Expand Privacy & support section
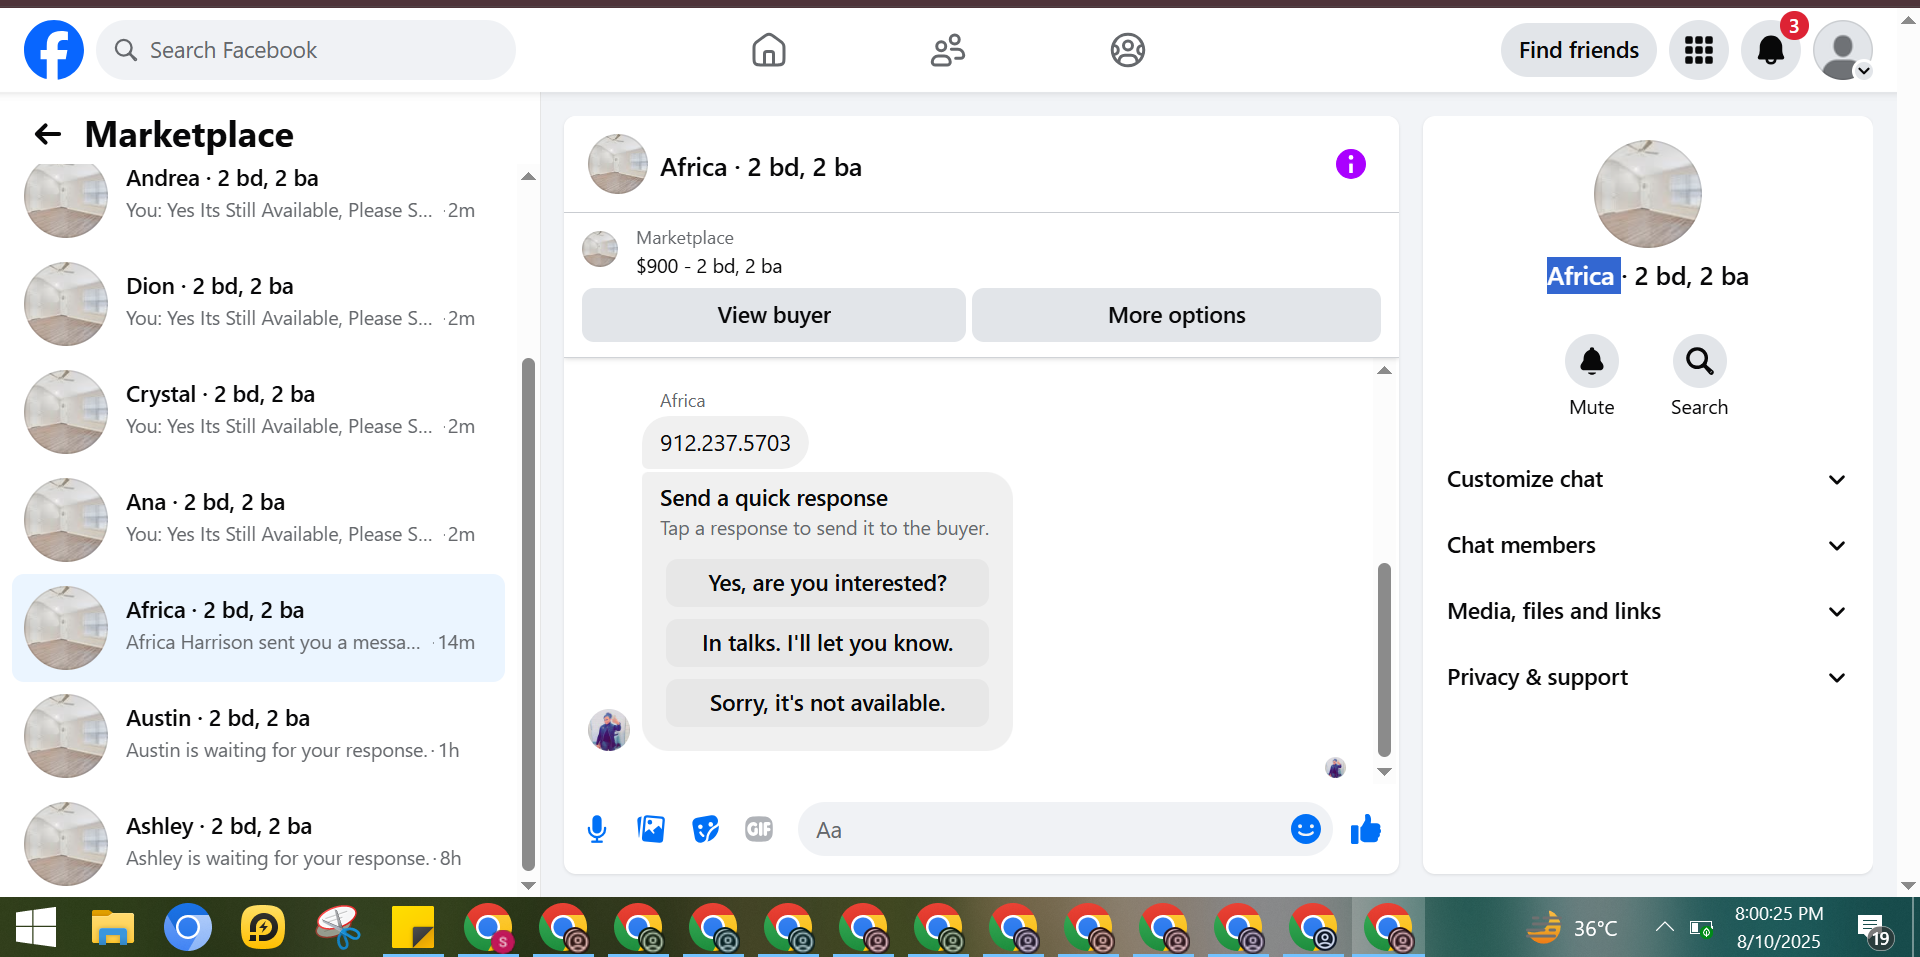The width and height of the screenshot is (1920, 957). [x=1647, y=677]
